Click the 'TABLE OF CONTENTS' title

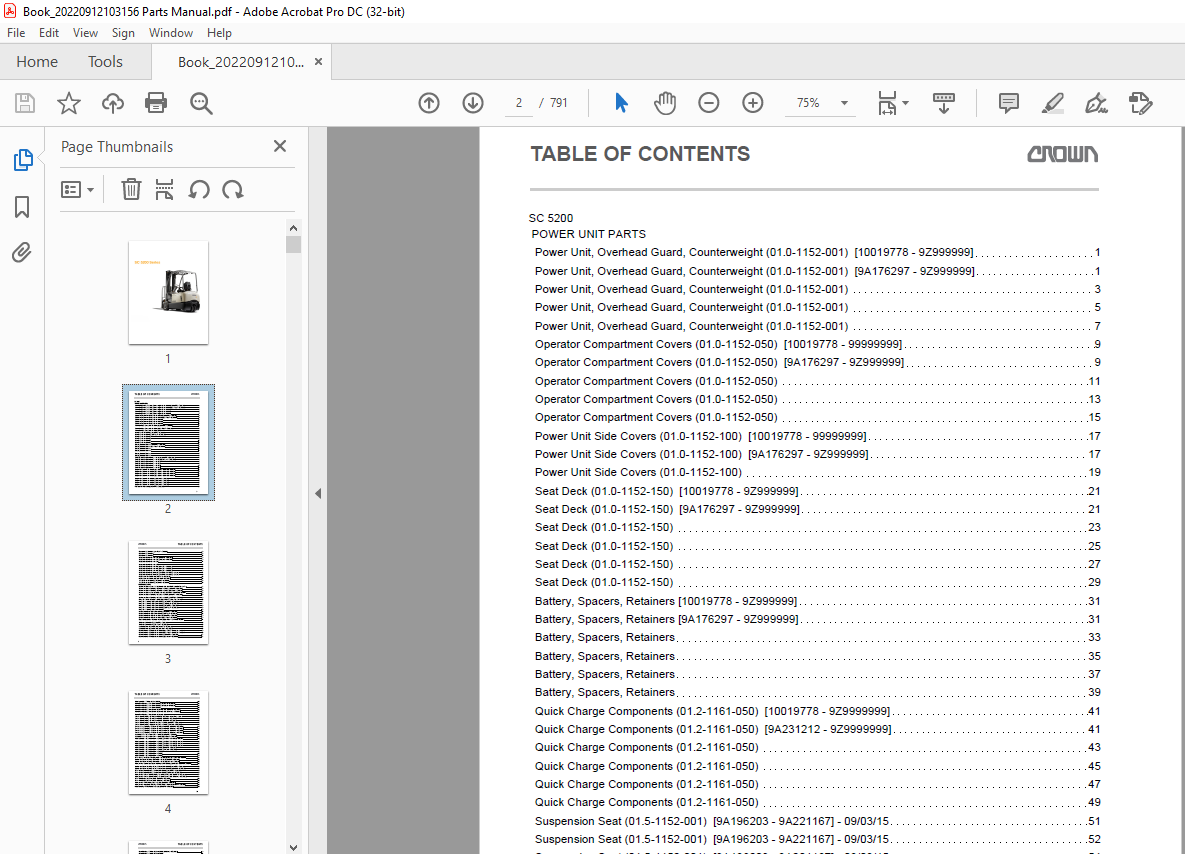pyautogui.click(x=640, y=154)
